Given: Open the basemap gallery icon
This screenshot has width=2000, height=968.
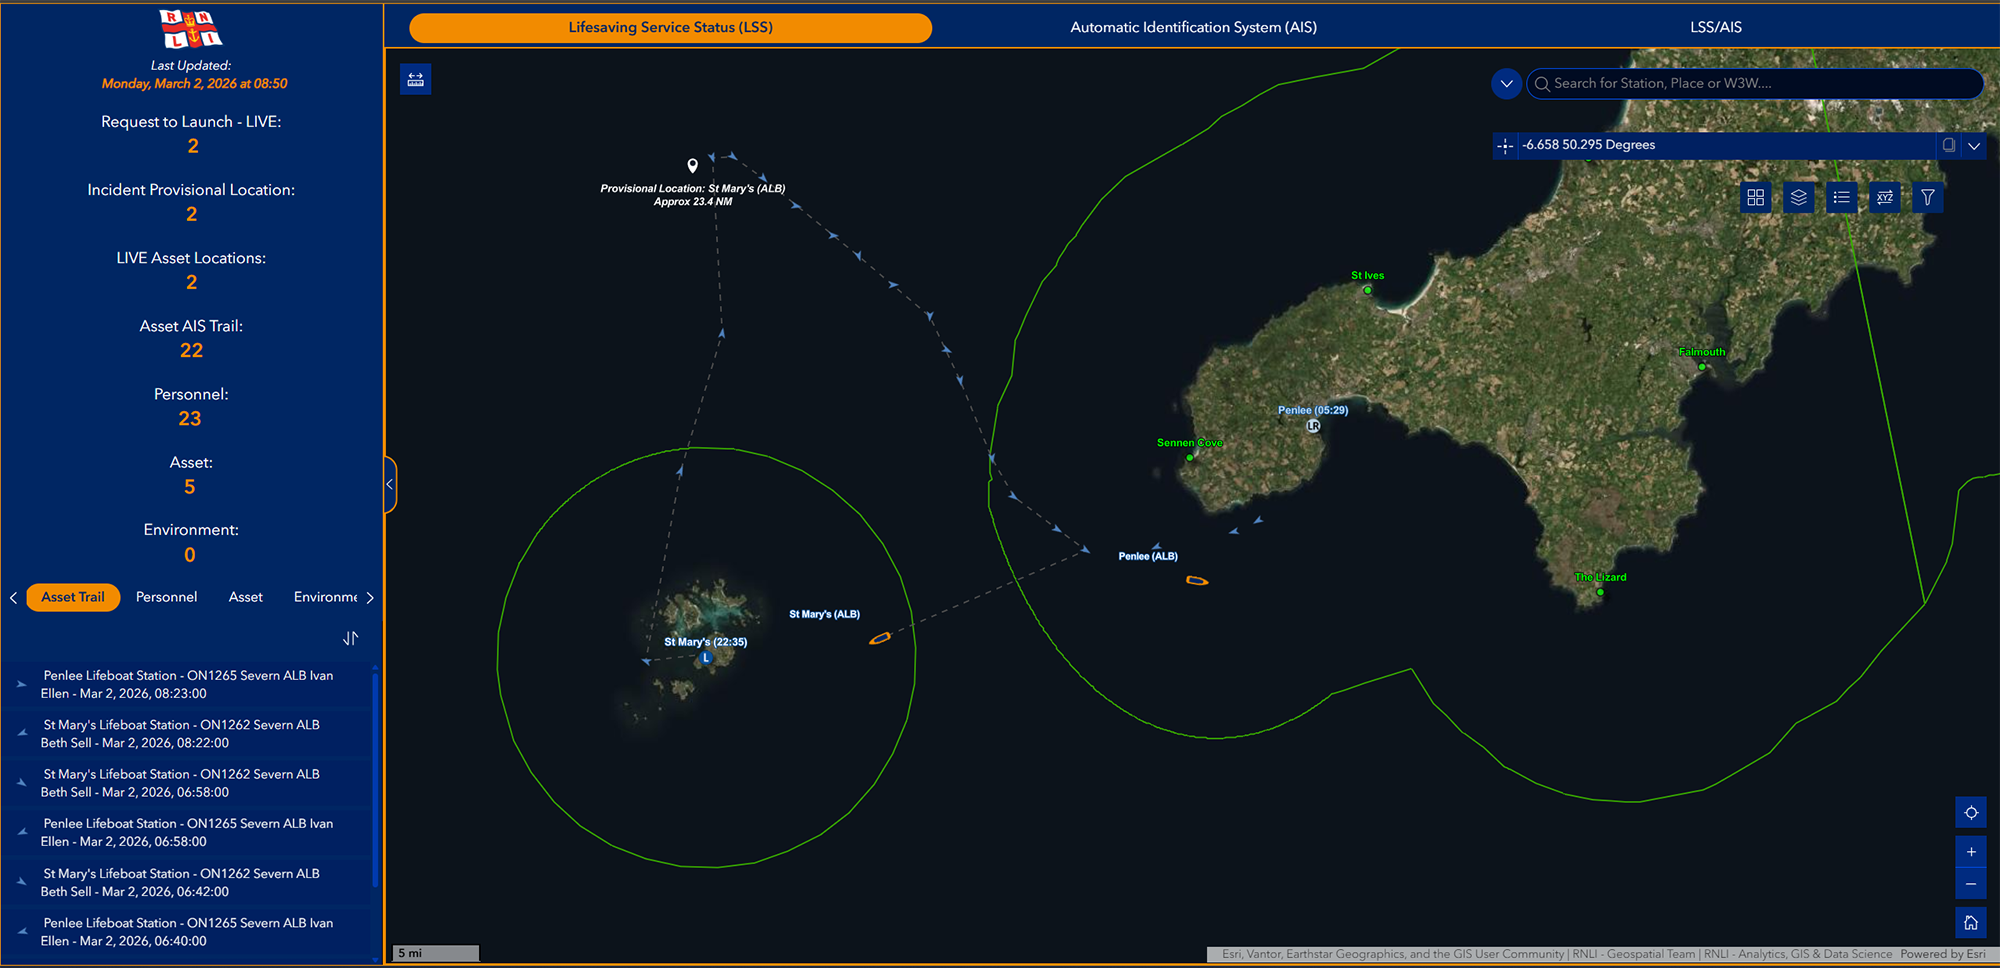Looking at the screenshot, I should [1755, 197].
